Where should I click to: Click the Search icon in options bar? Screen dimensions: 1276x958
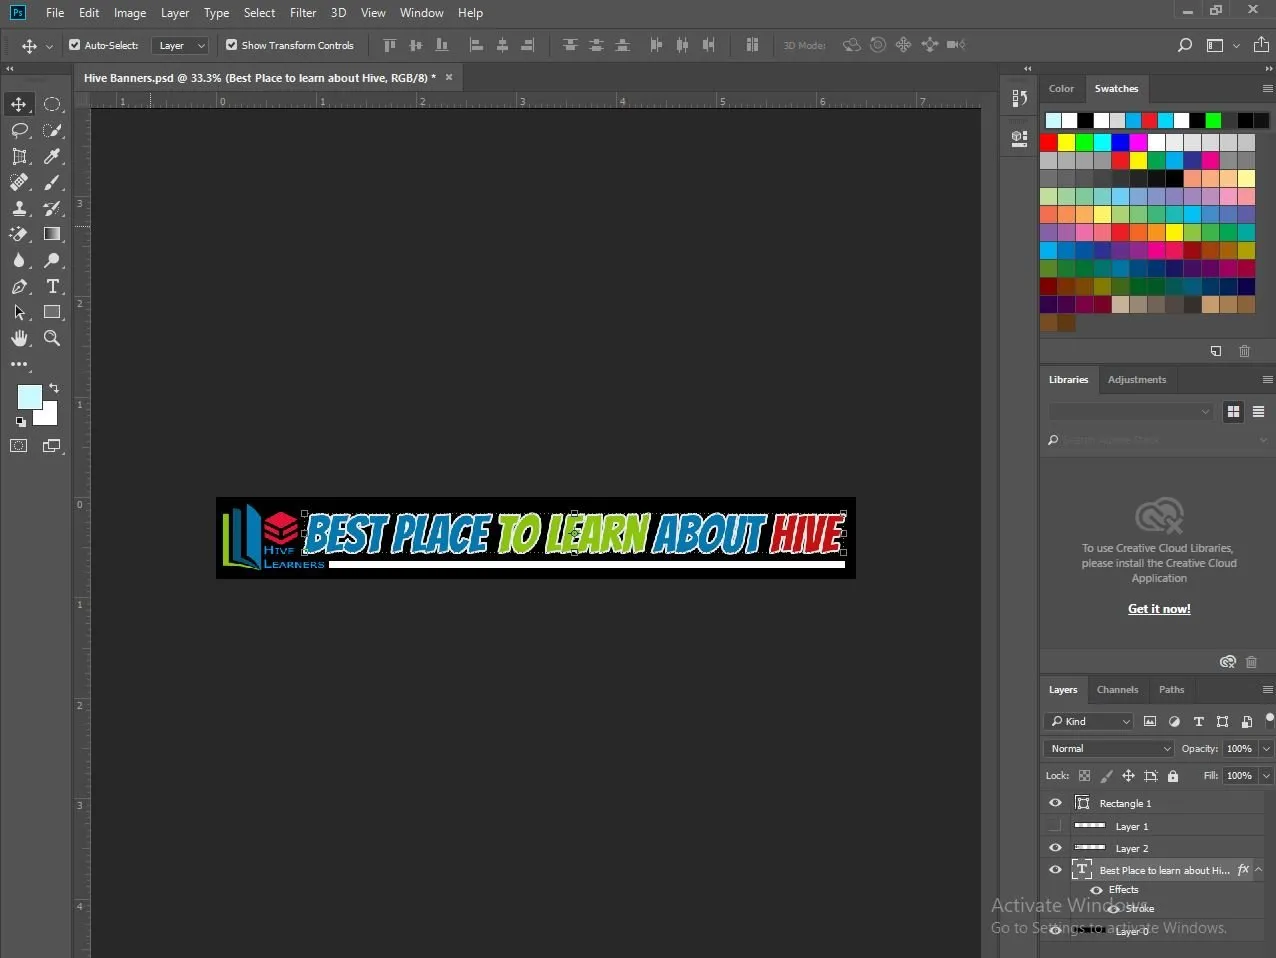[x=1185, y=45]
